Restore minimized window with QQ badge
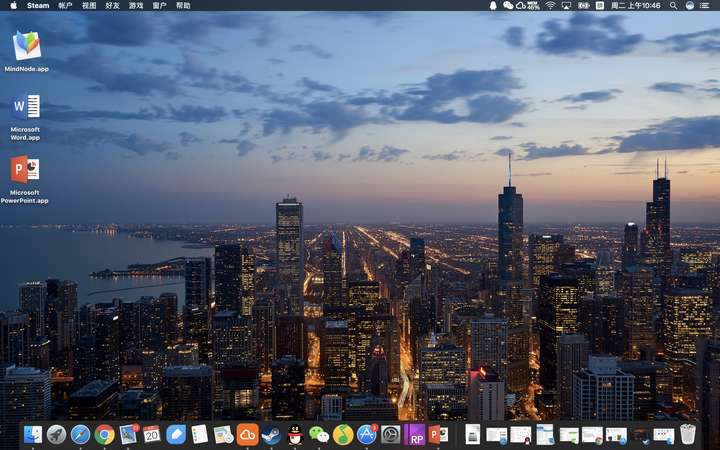This screenshot has width=720, height=450. point(521,434)
